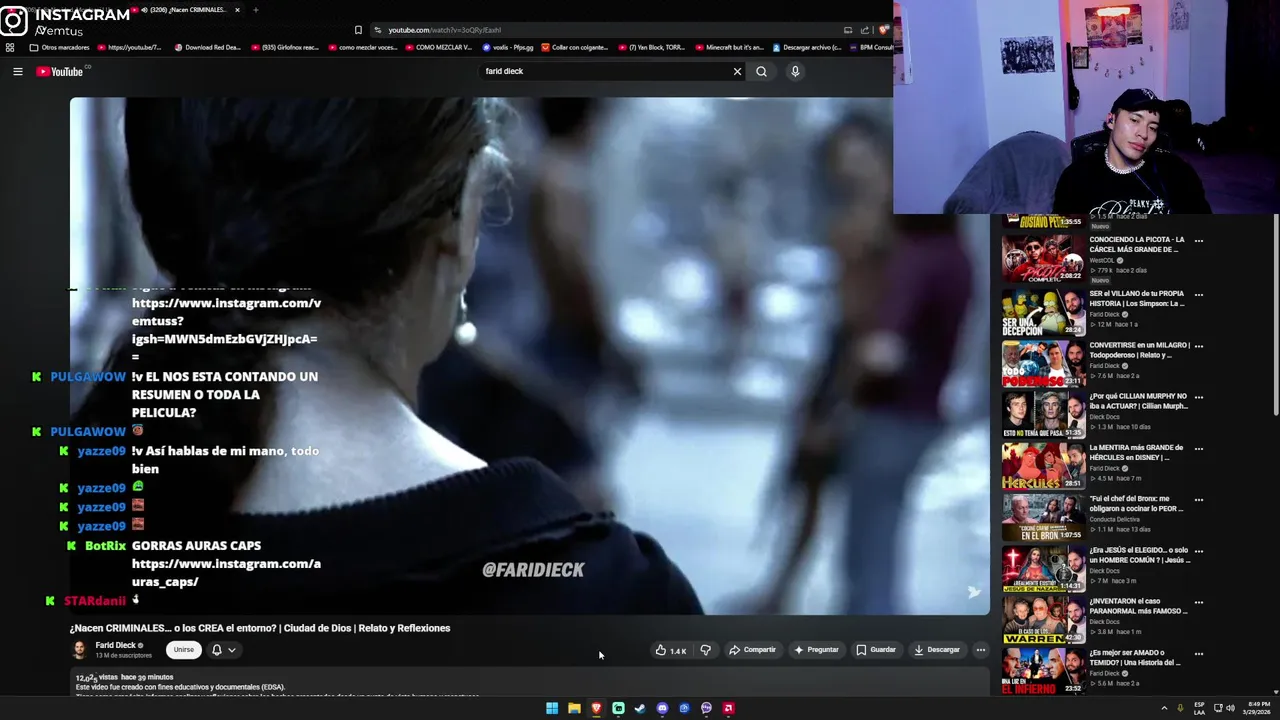Bookmark this page from the address bar
1280x720 pixels.
pyautogui.click(x=358, y=30)
